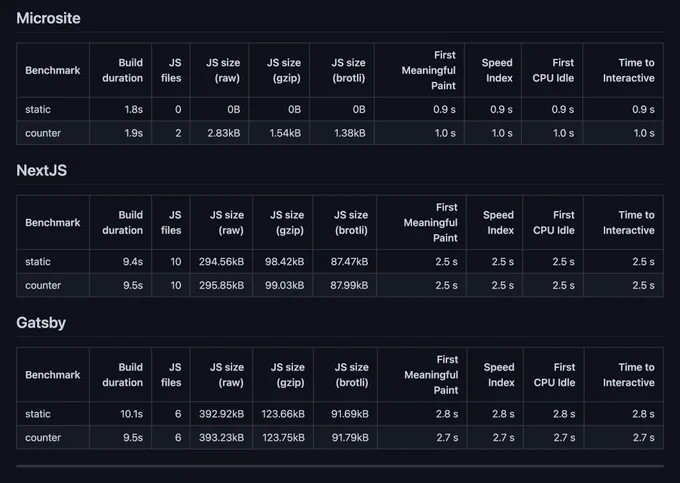Viewport: 680px width, 483px height.
Task: Click the Gatsby section heading
Action: pyautogui.click(x=41, y=323)
